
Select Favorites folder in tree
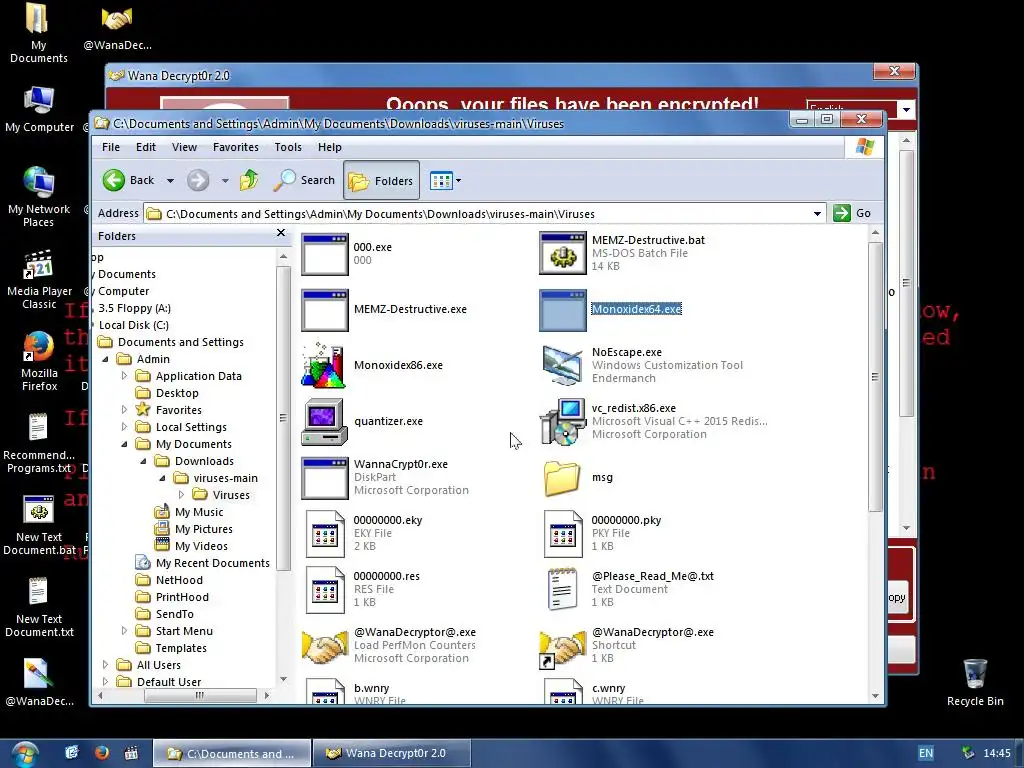click(x=178, y=410)
